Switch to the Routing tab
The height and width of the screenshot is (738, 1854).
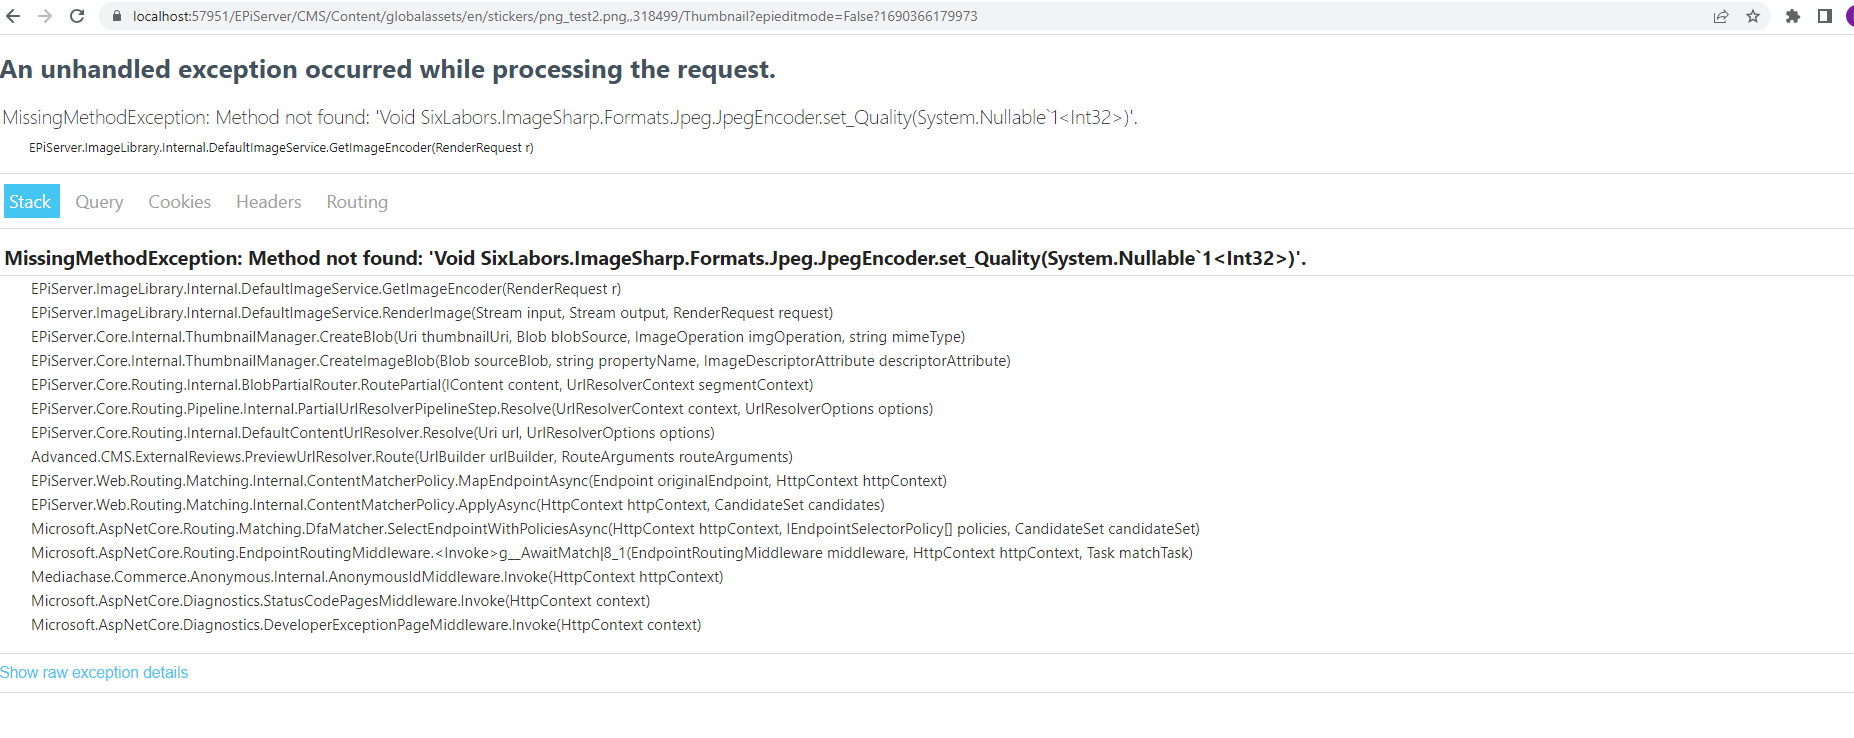(x=357, y=202)
